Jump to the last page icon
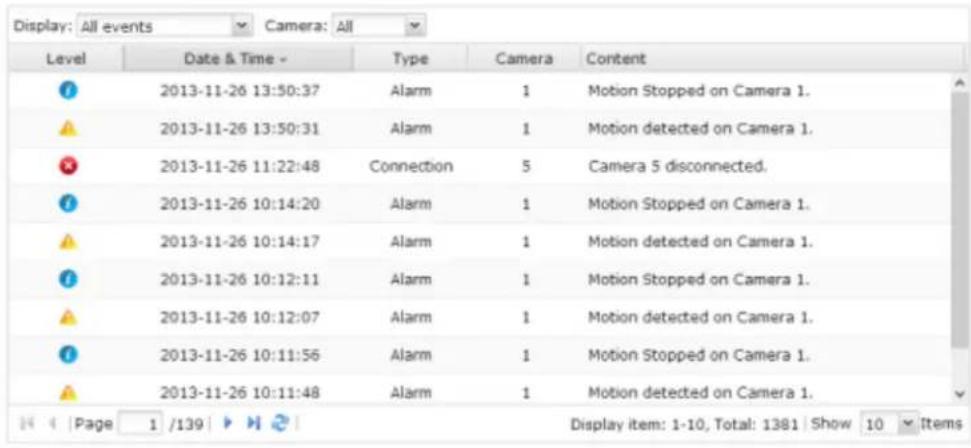 click(254, 424)
